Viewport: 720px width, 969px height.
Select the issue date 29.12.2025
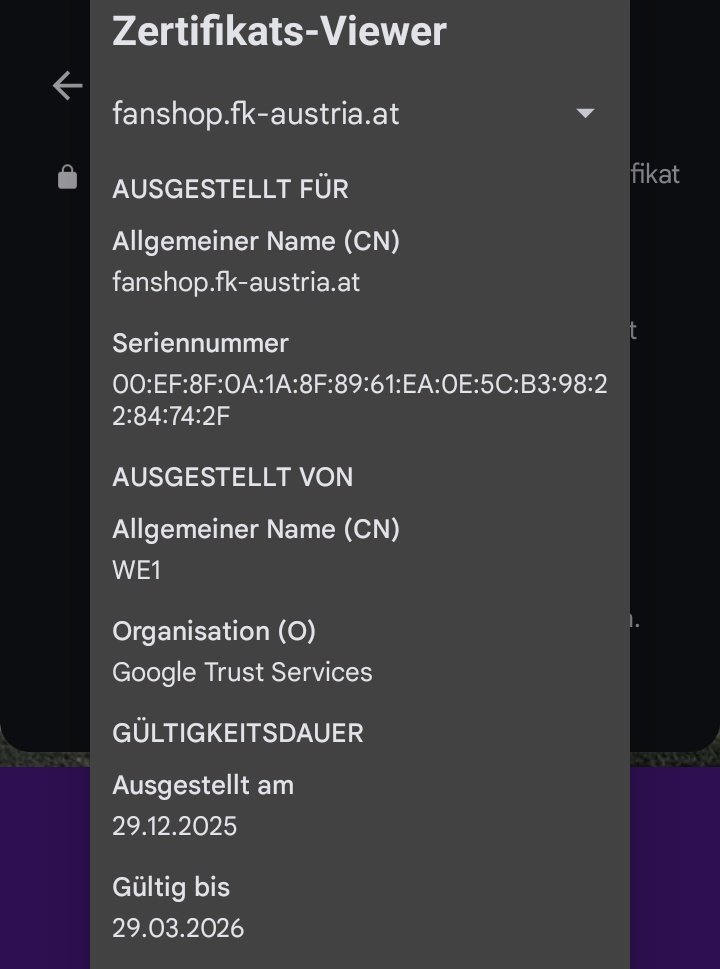[175, 826]
